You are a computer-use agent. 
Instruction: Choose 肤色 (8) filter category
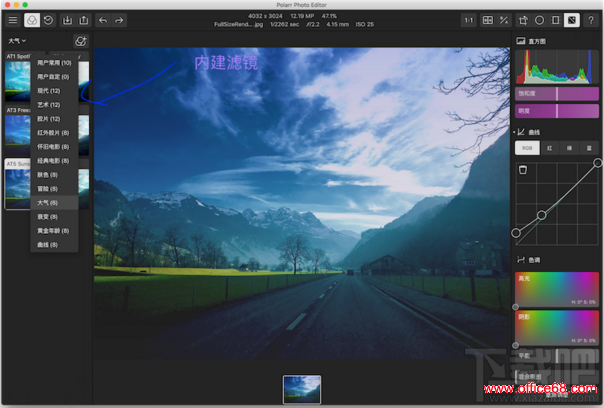pyautogui.click(x=54, y=175)
